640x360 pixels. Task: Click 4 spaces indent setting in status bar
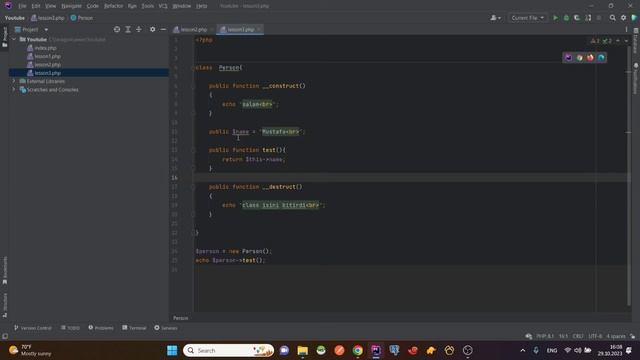tap(616, 336)
